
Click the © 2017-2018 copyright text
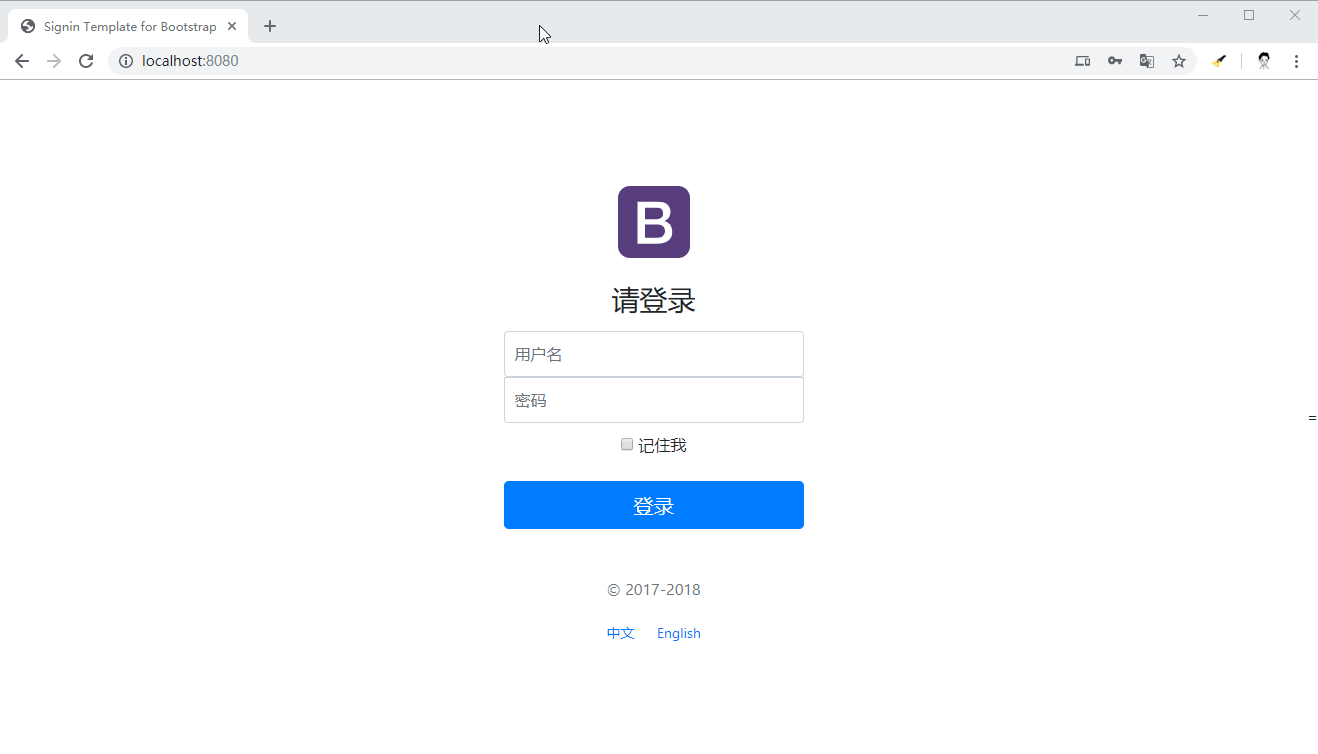[x=654, y=590]
